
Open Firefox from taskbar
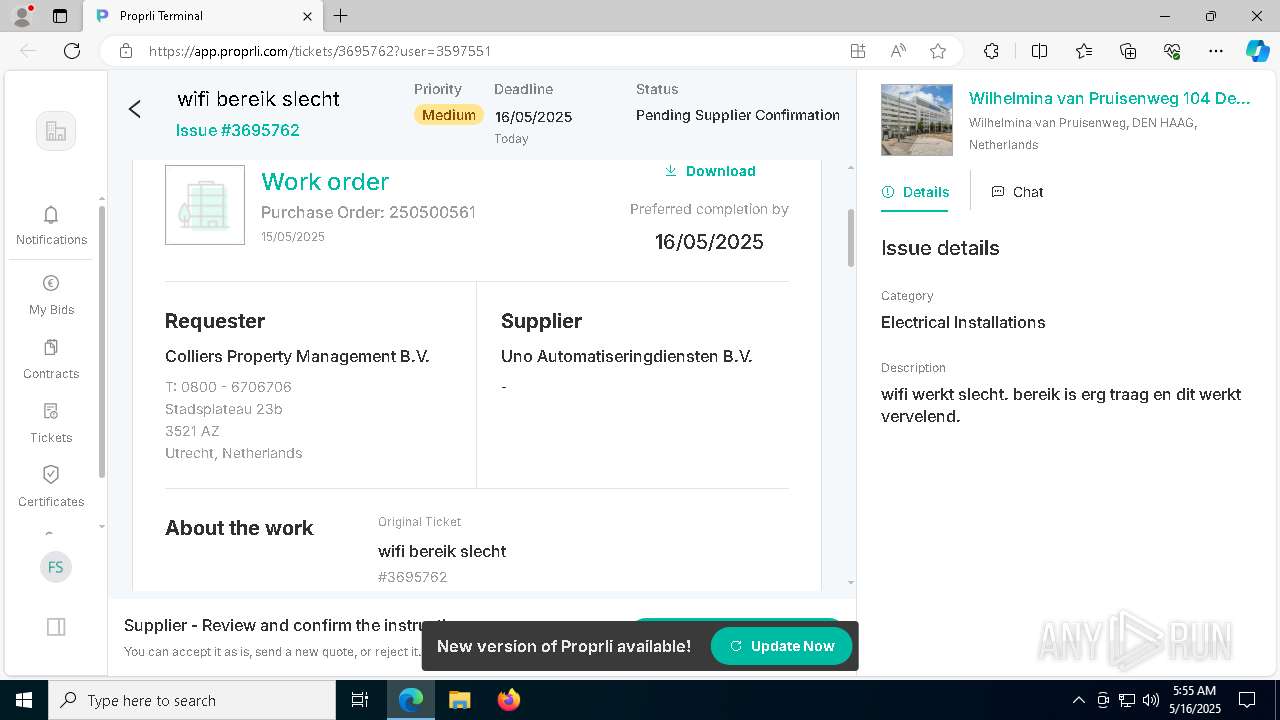[x=509, y=700]
